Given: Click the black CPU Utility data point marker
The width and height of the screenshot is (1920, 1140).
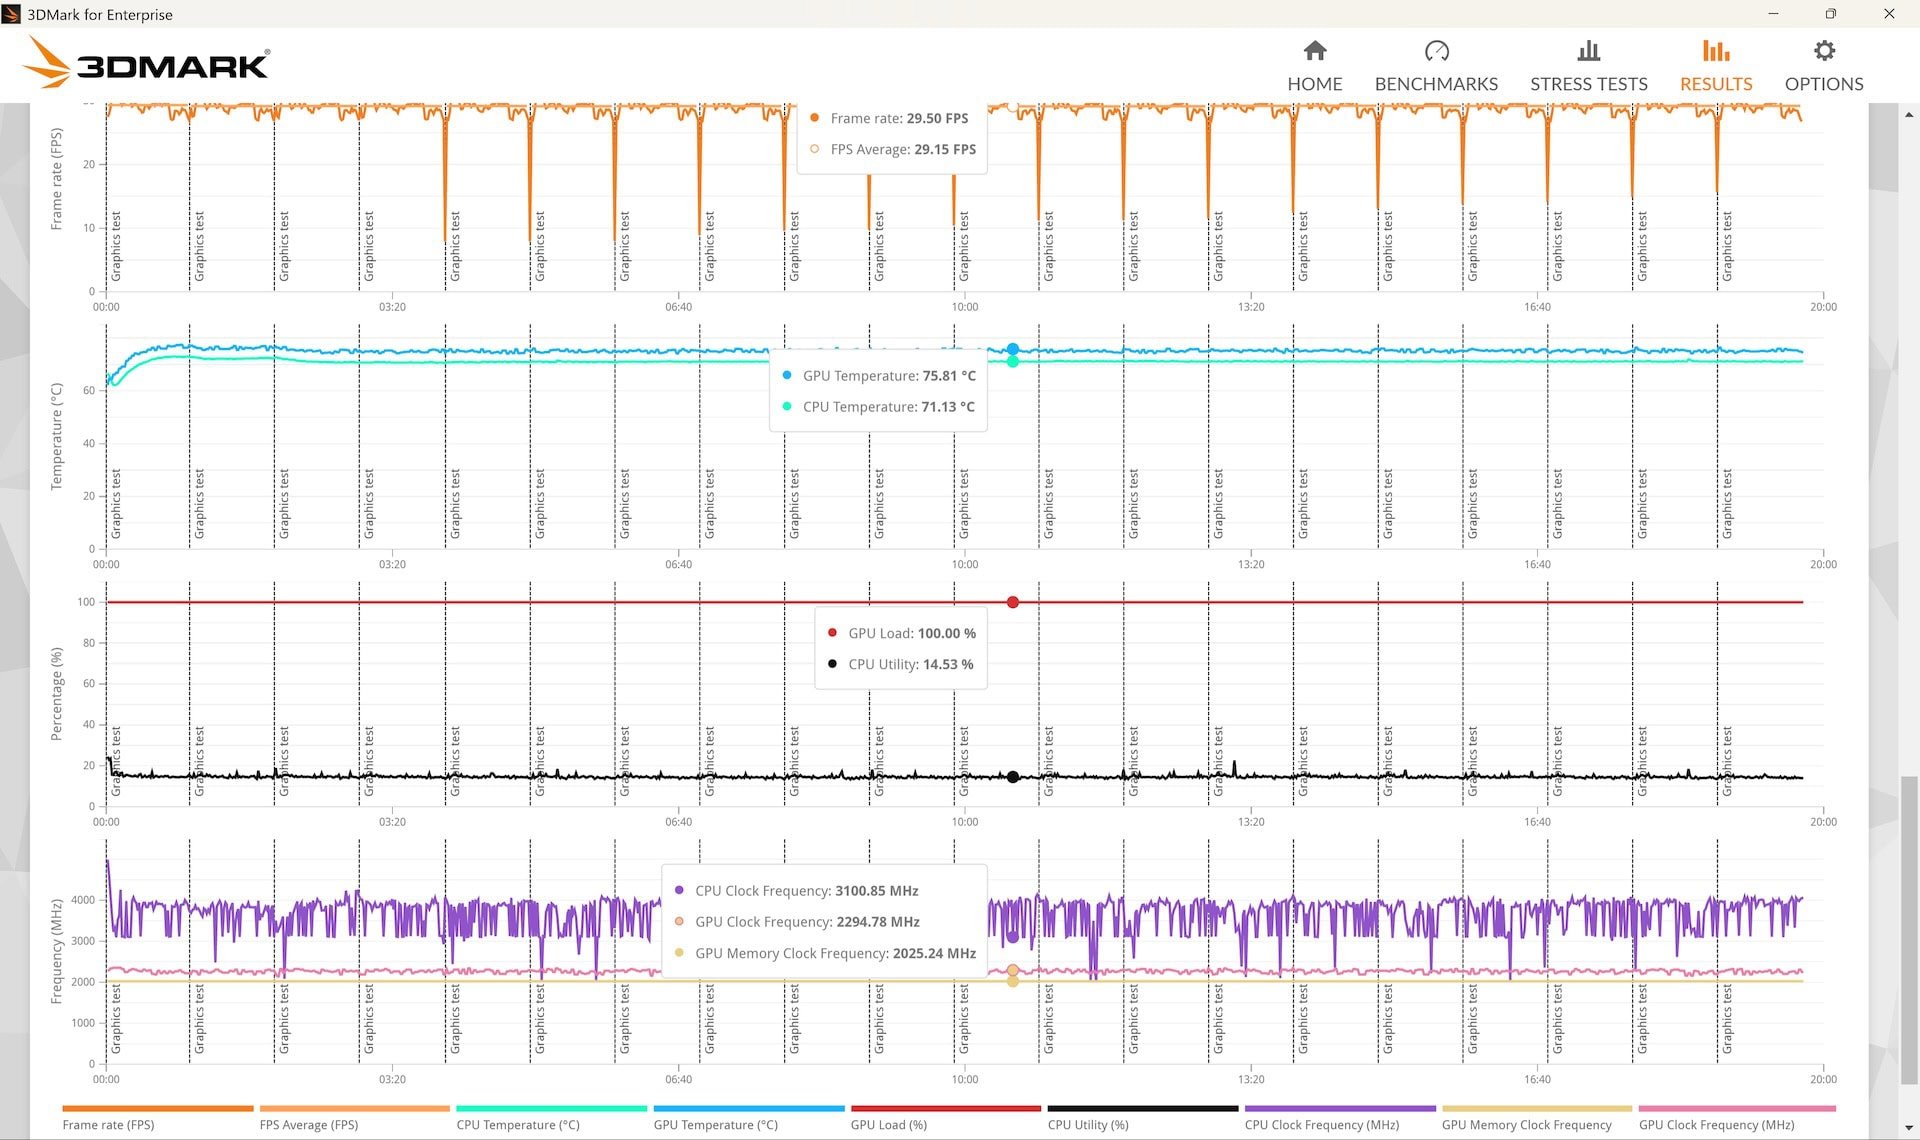Looking at the screenshot, I should (x=1013, y=777).
